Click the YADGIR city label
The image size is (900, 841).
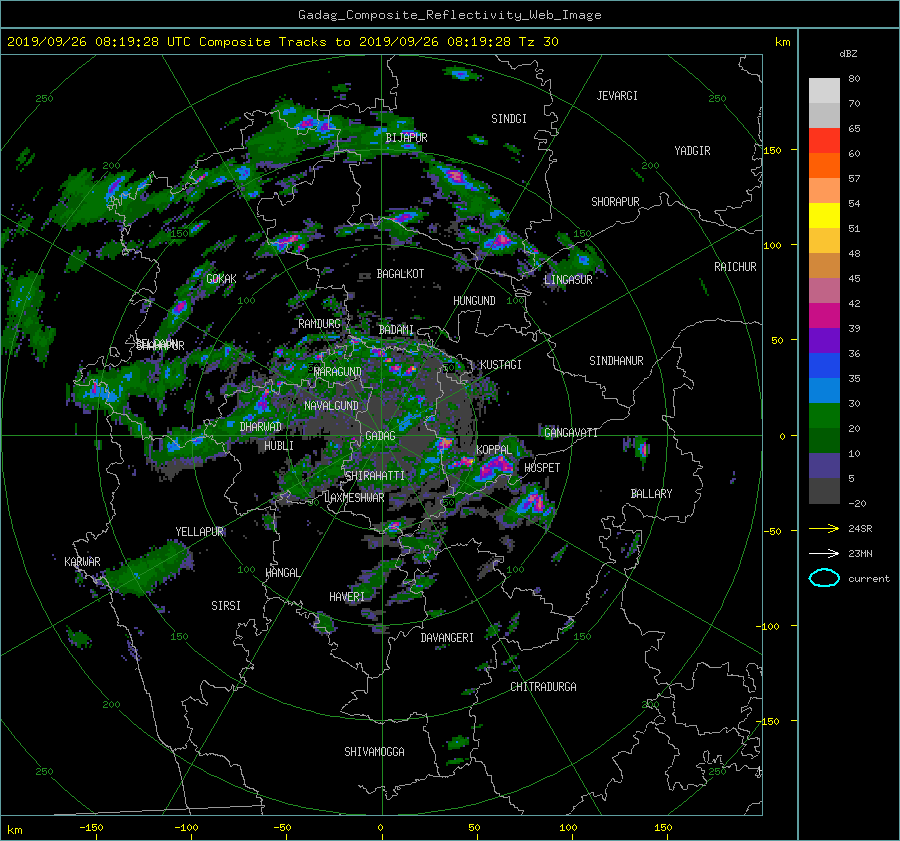(692, 150)
